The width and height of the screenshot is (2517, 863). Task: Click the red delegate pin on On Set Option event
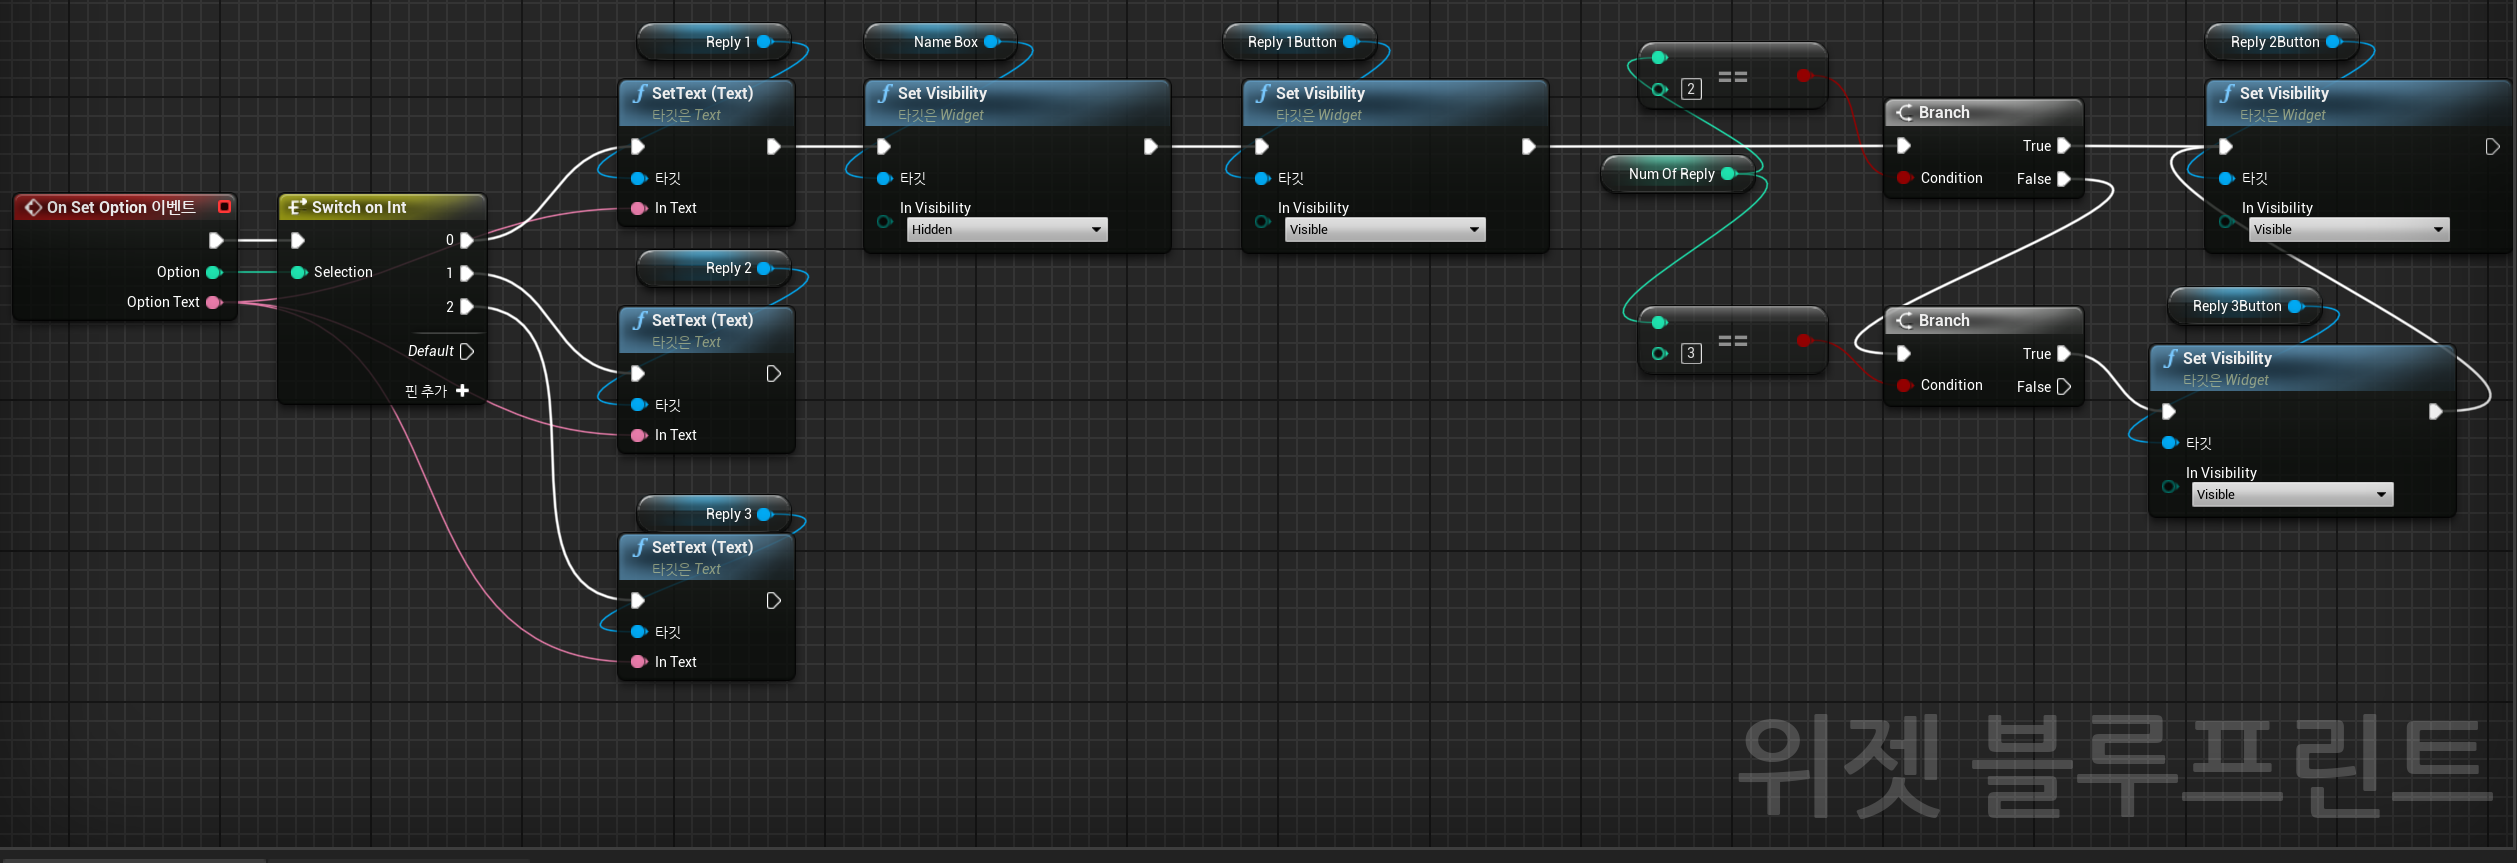[224, 207]
